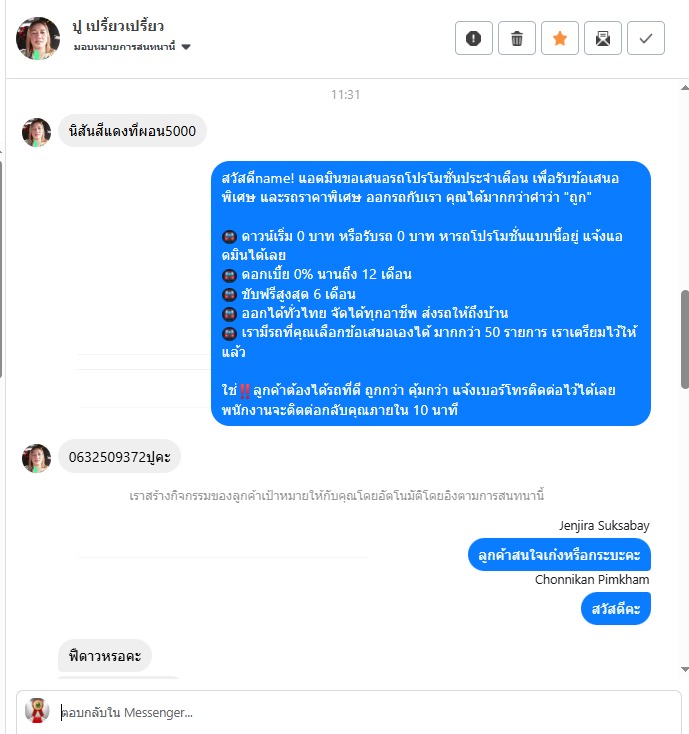Delete conversation using trash can icon
689x734 pixels.
517,38
